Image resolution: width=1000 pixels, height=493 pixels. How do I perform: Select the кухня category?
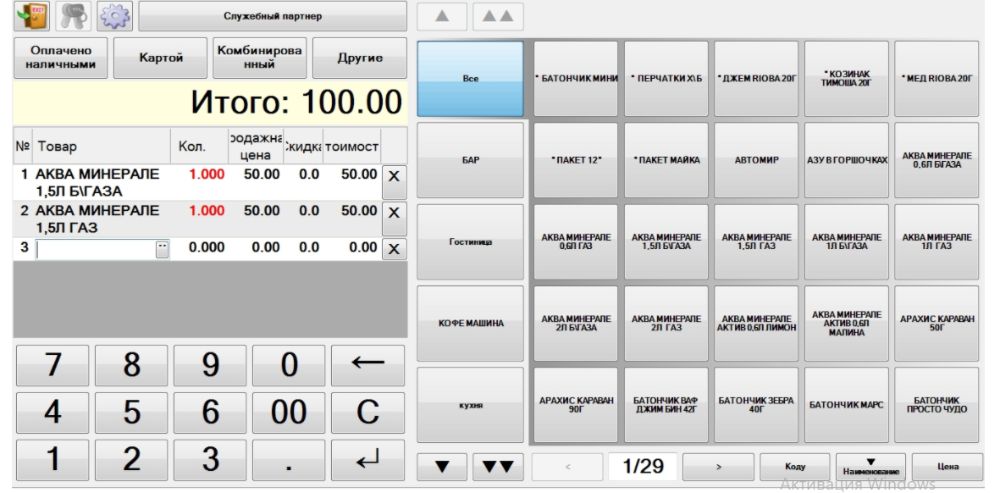point(470,405)
